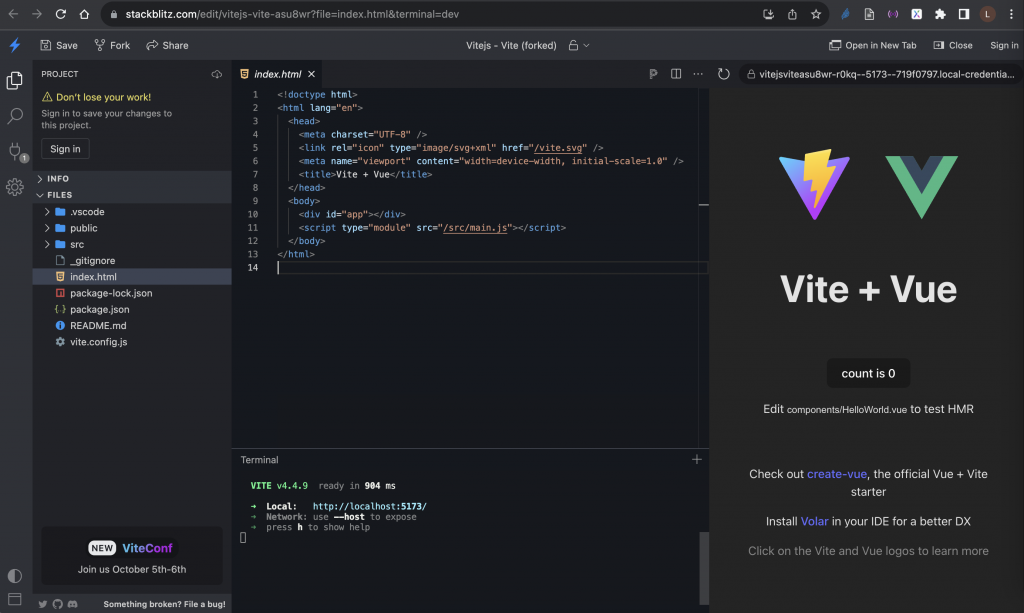Click preview URL lock icon
Screen dimensions: 1024x613
751,74
